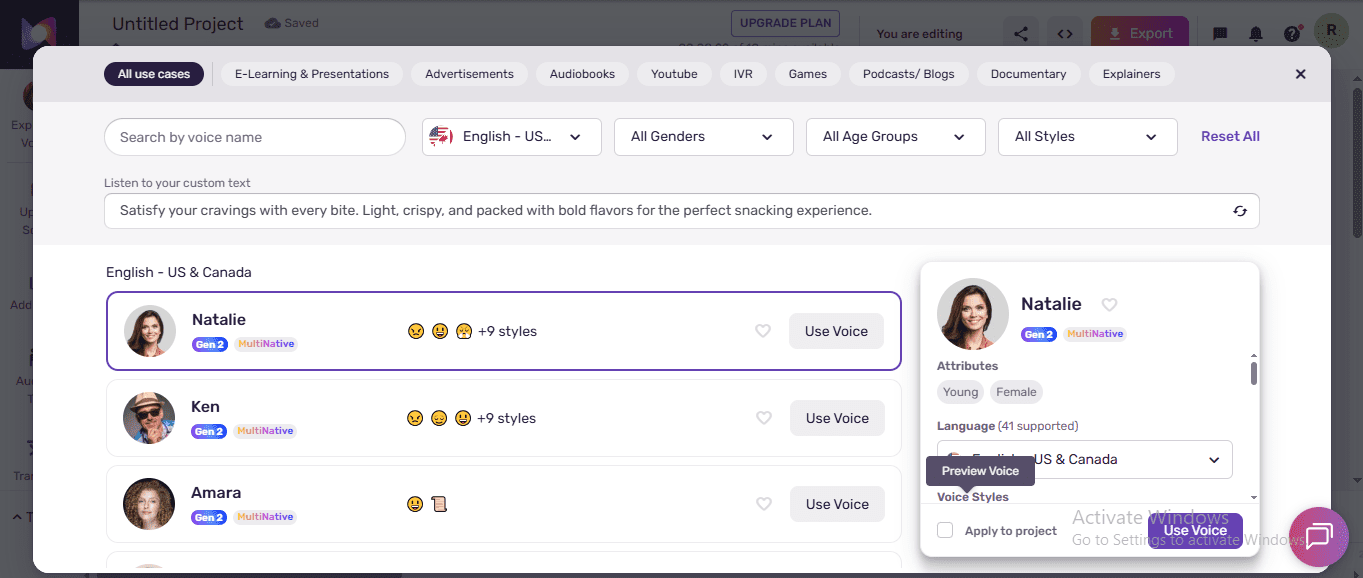Select the Documentary category
Screen dimensions: 1363x578
tap(1028, 74)
